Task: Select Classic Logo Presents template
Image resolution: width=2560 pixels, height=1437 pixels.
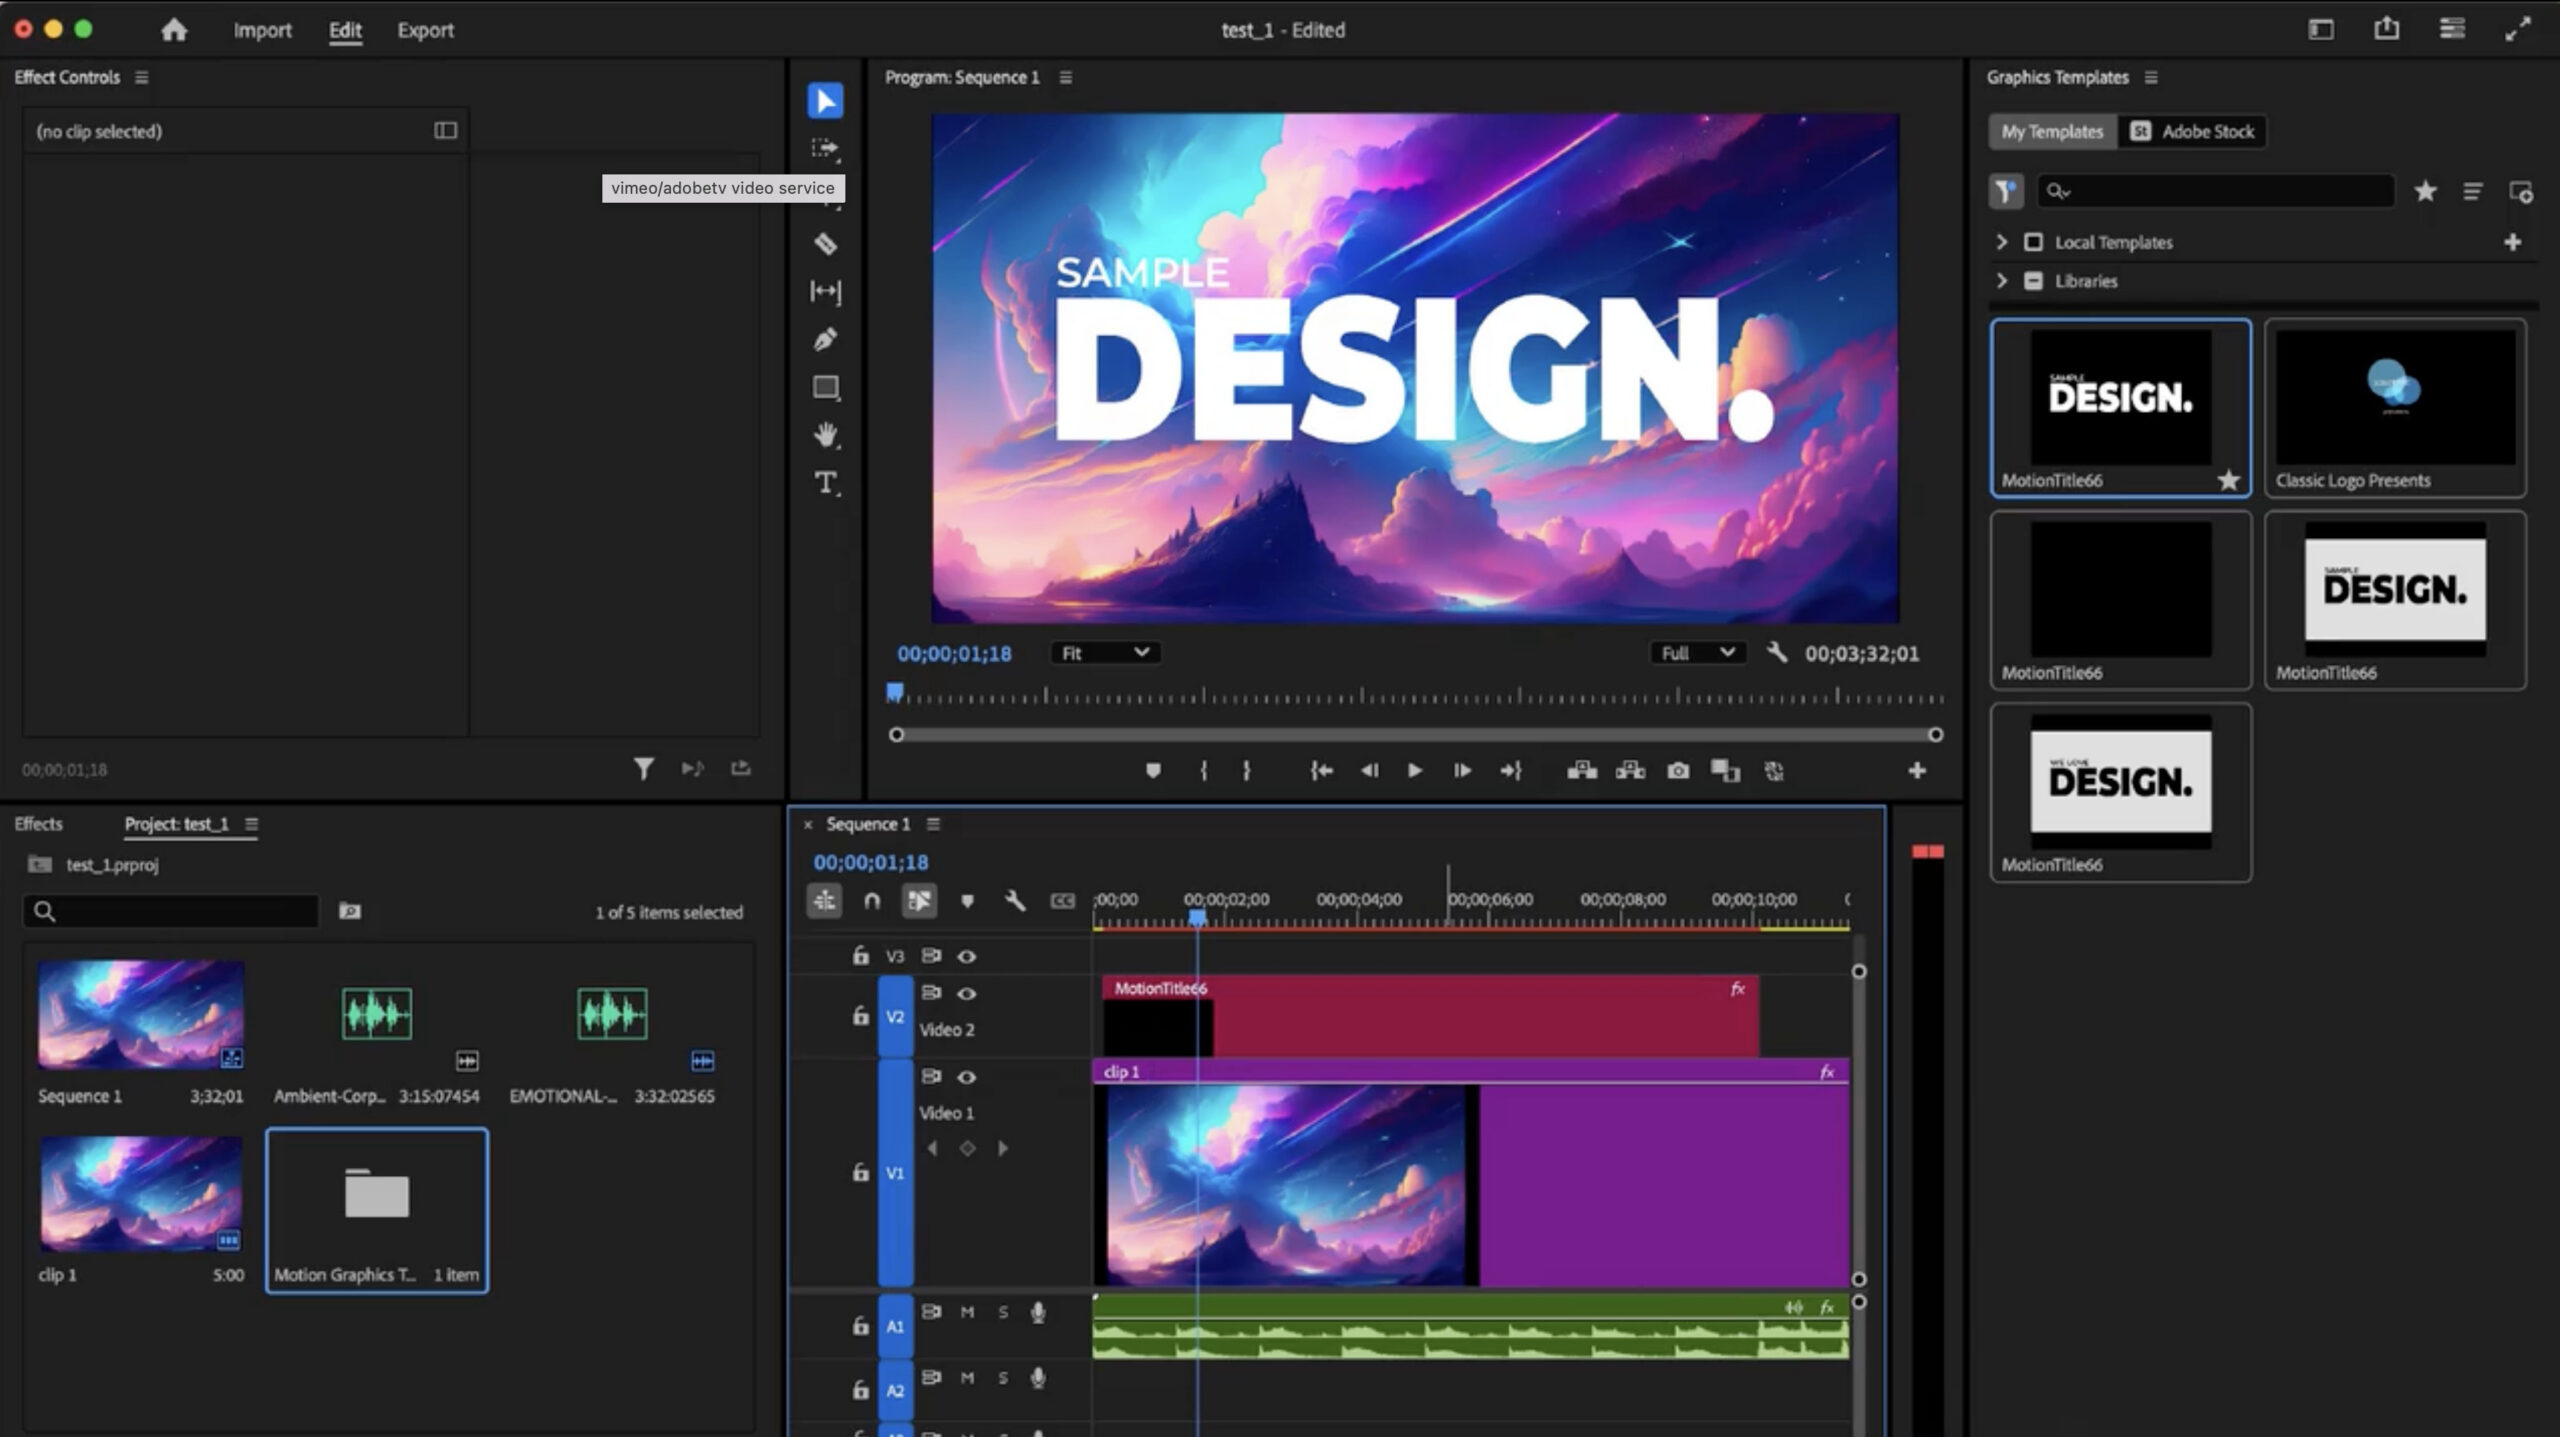Action: [x=2395, y=408]
